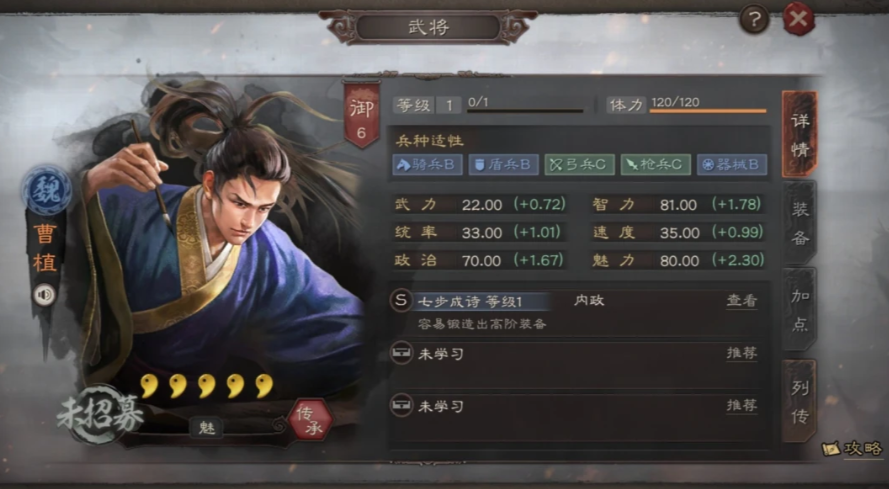
Task: Tap second empty skill slot icon
Action: coord(401,406)
